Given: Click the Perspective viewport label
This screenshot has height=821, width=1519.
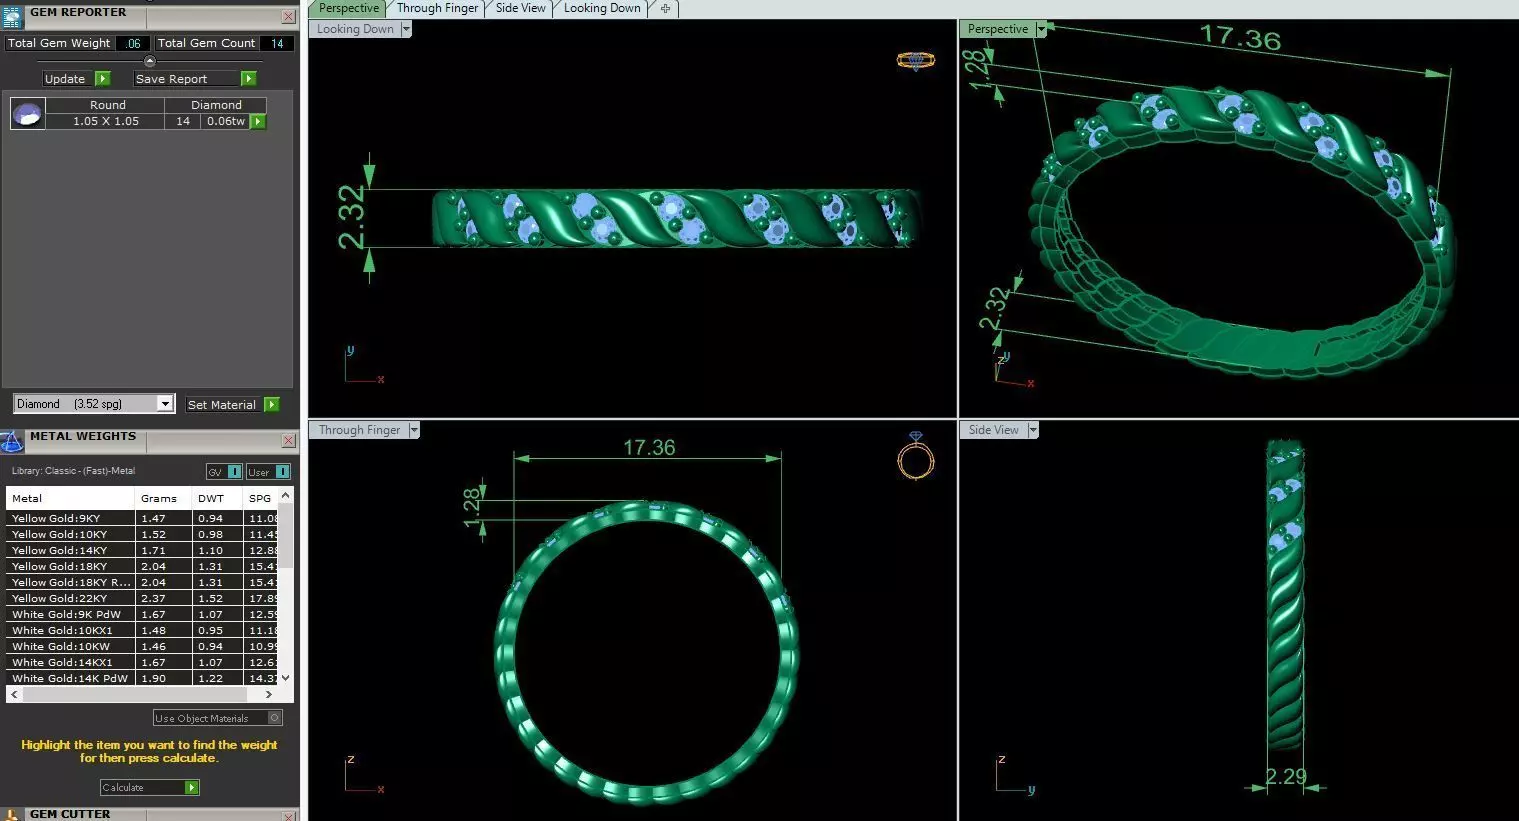Looking at the screenshot, I should (998, 29).
